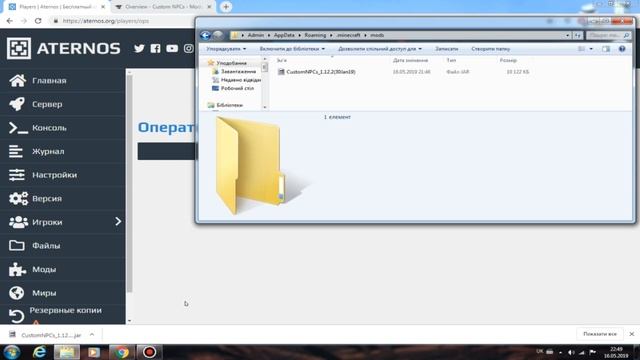Click the folder icon beside Файлы
This screenshot has height=360, width=640.
[x=17, y=245]
